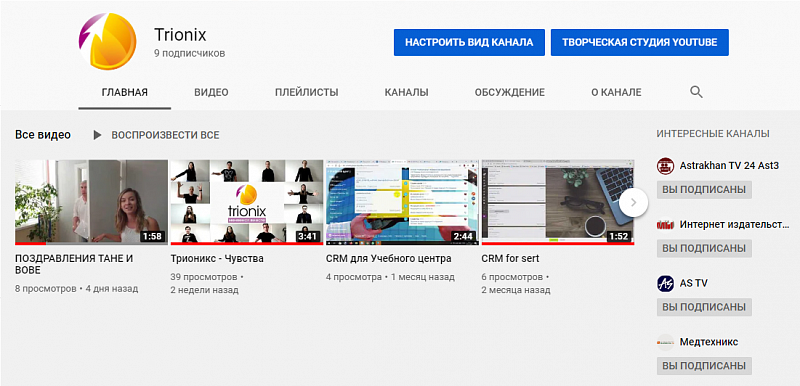Viewport: 800px width, 386px height.
Task: Switch to the Видео tab
Action: [x=211, y=93]
